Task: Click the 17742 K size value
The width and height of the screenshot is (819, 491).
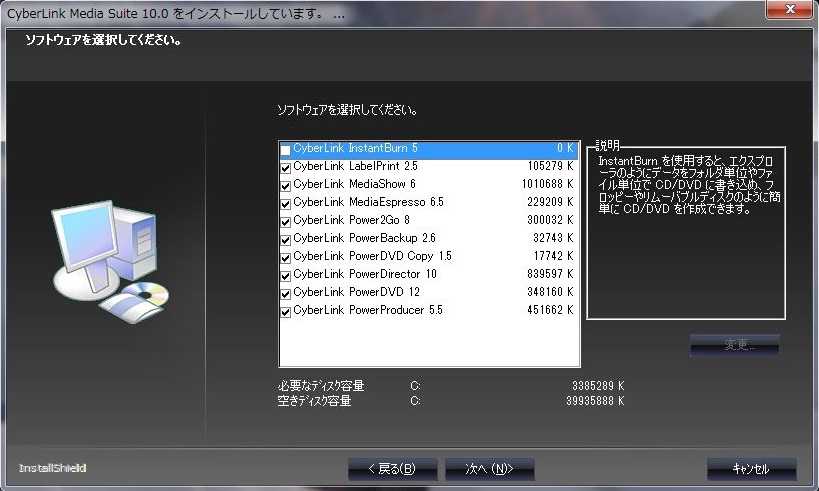Action: pos(553,256)
